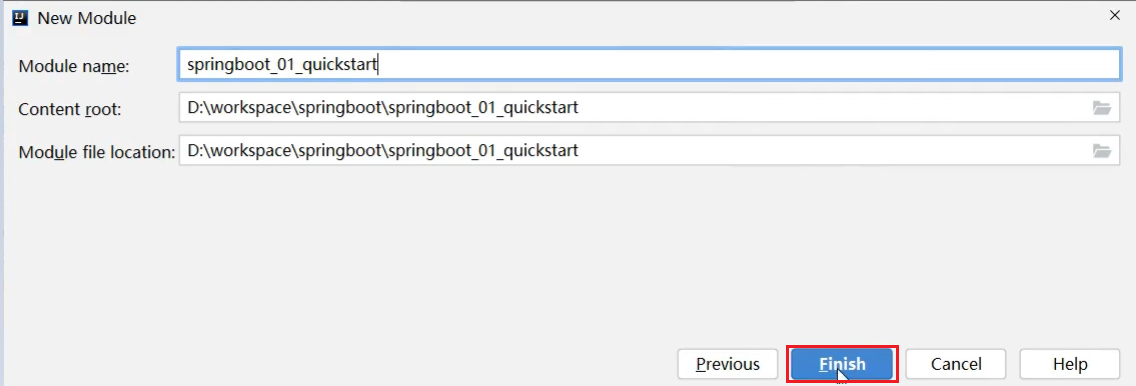
Task: Click 'springboot_01_quickstart' ending the Module file location path
Action: [485, 151]
